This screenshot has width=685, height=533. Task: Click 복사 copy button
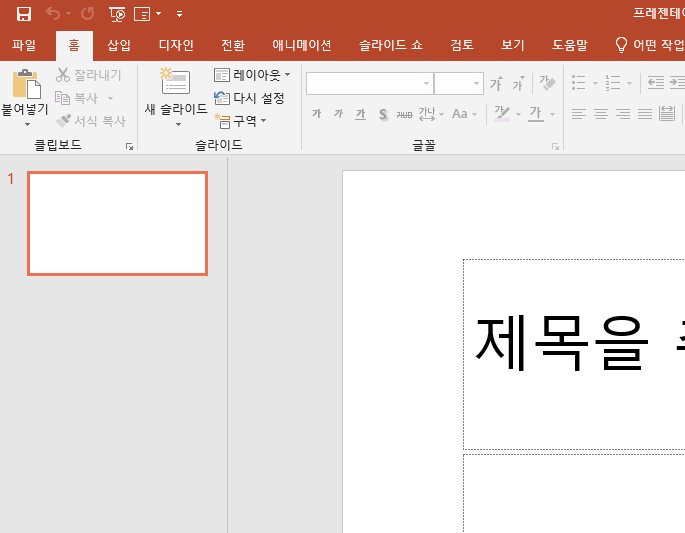point(76,98)
